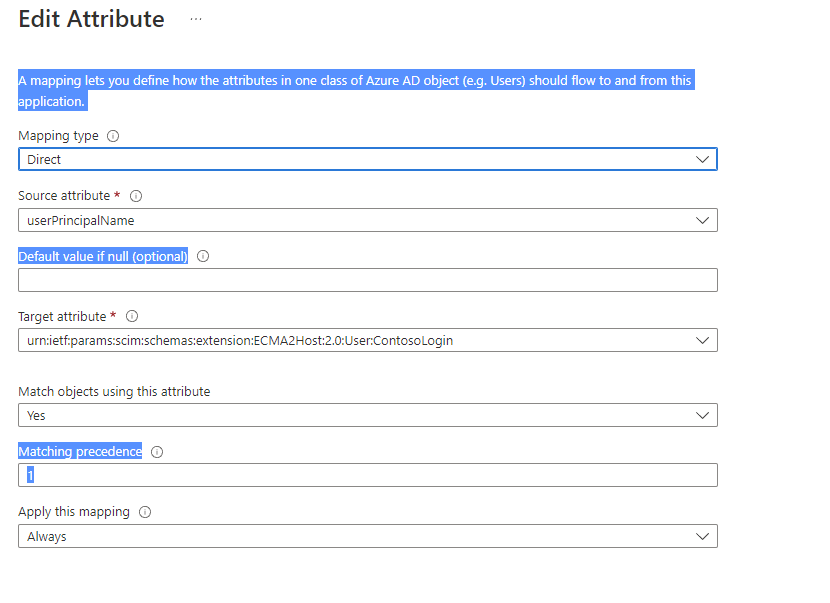Click the Match objects using this attribute label
The width and height of the screenshot is (830, 603).
tap(114, 391)
